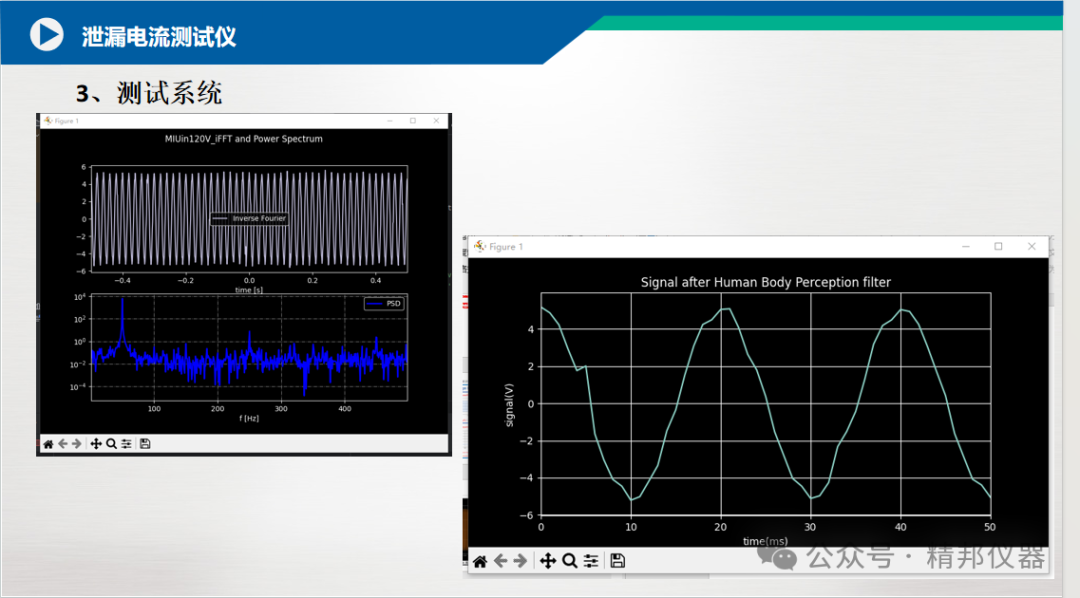Click the Inverse Fourier legend box
The height and width of the screenshot is (598, 1080).
tap(249, 218)
